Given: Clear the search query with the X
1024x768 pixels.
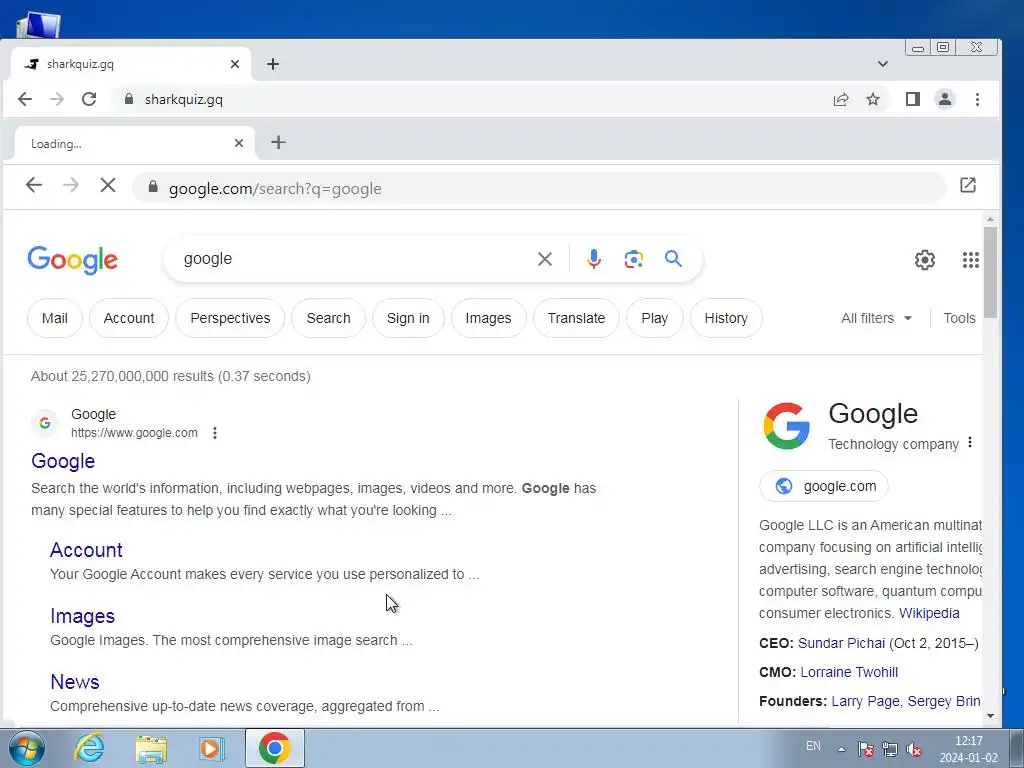Looking at the screenshot, I should point(545,259).
